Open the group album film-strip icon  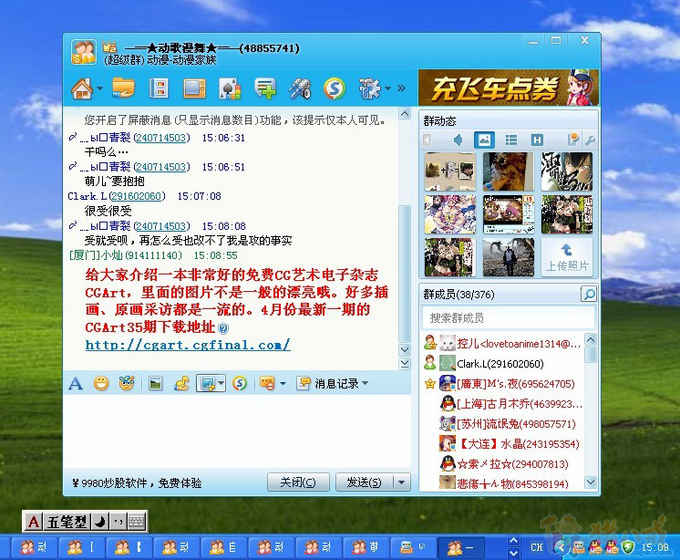159,88
